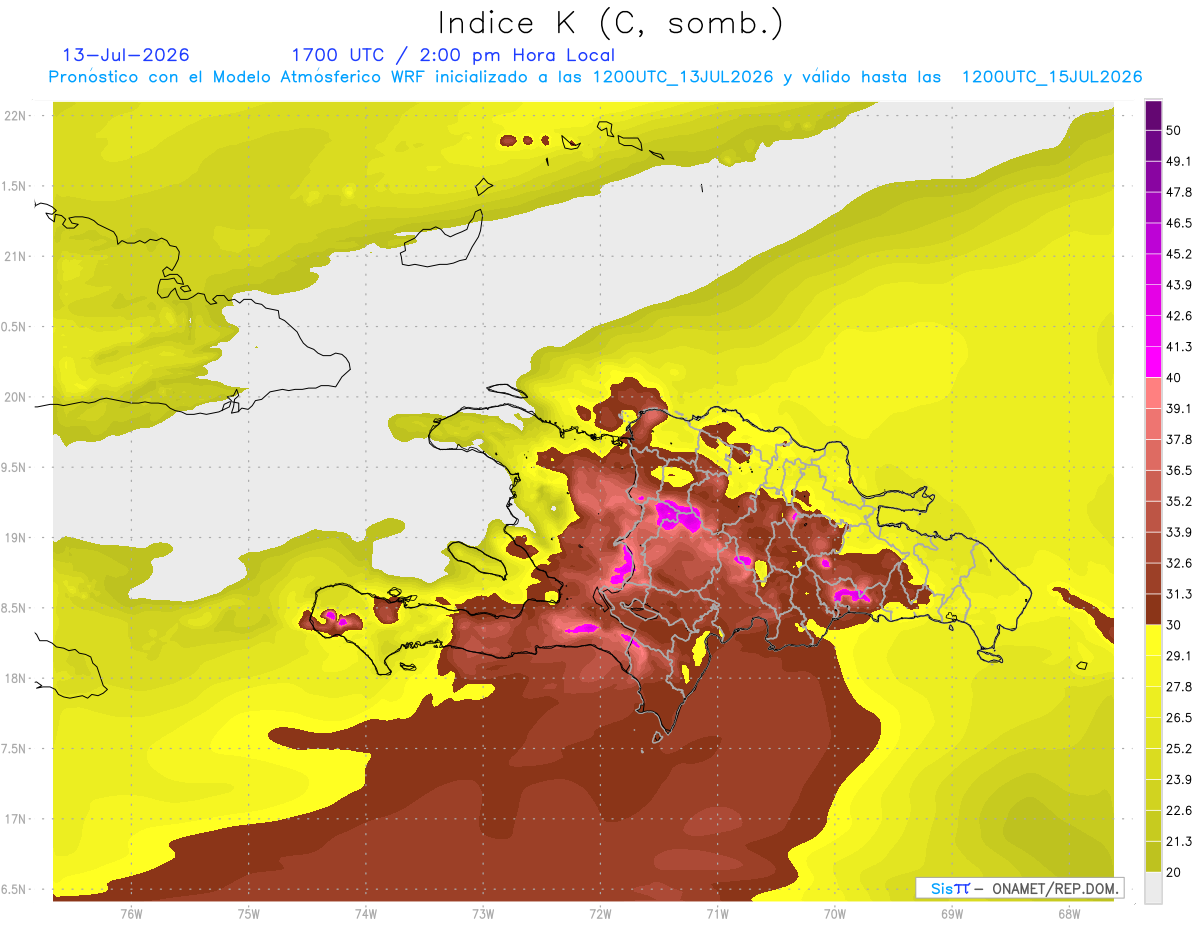Click colorbar value "33.9"
Screen dimensions: 1200x927
[1179, 532]
